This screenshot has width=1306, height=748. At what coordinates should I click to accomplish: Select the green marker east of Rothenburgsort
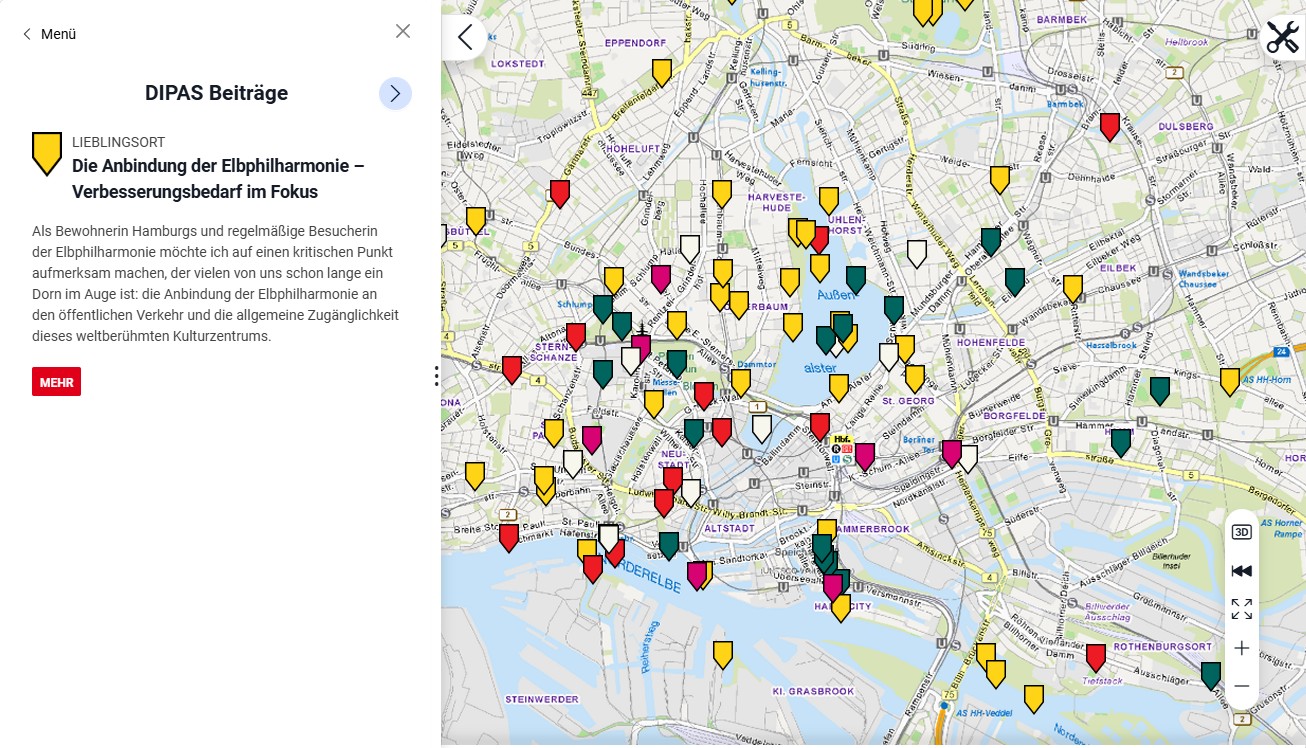point(1211,676)
